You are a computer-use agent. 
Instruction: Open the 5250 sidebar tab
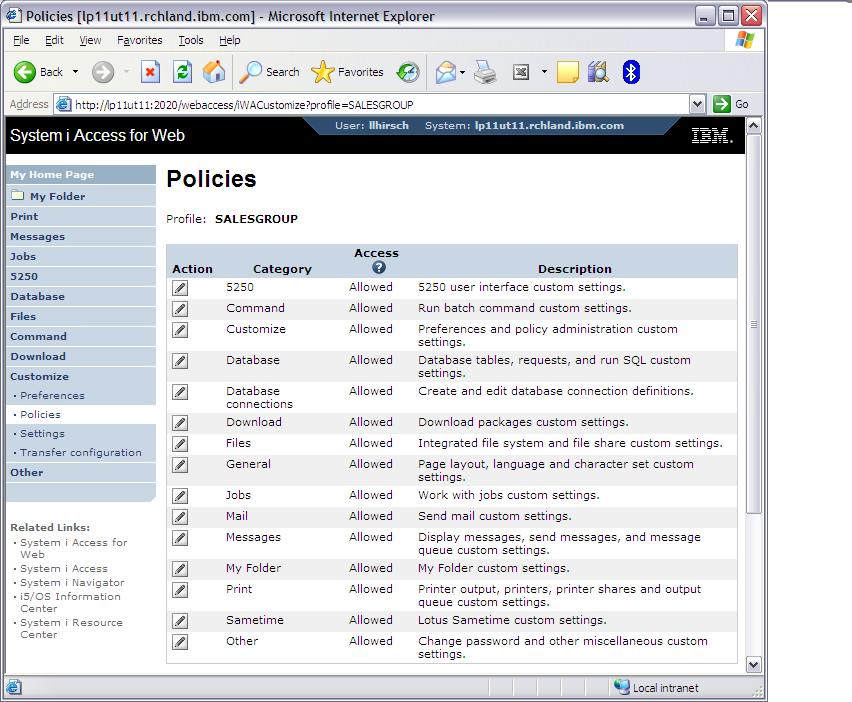(80, 277)
